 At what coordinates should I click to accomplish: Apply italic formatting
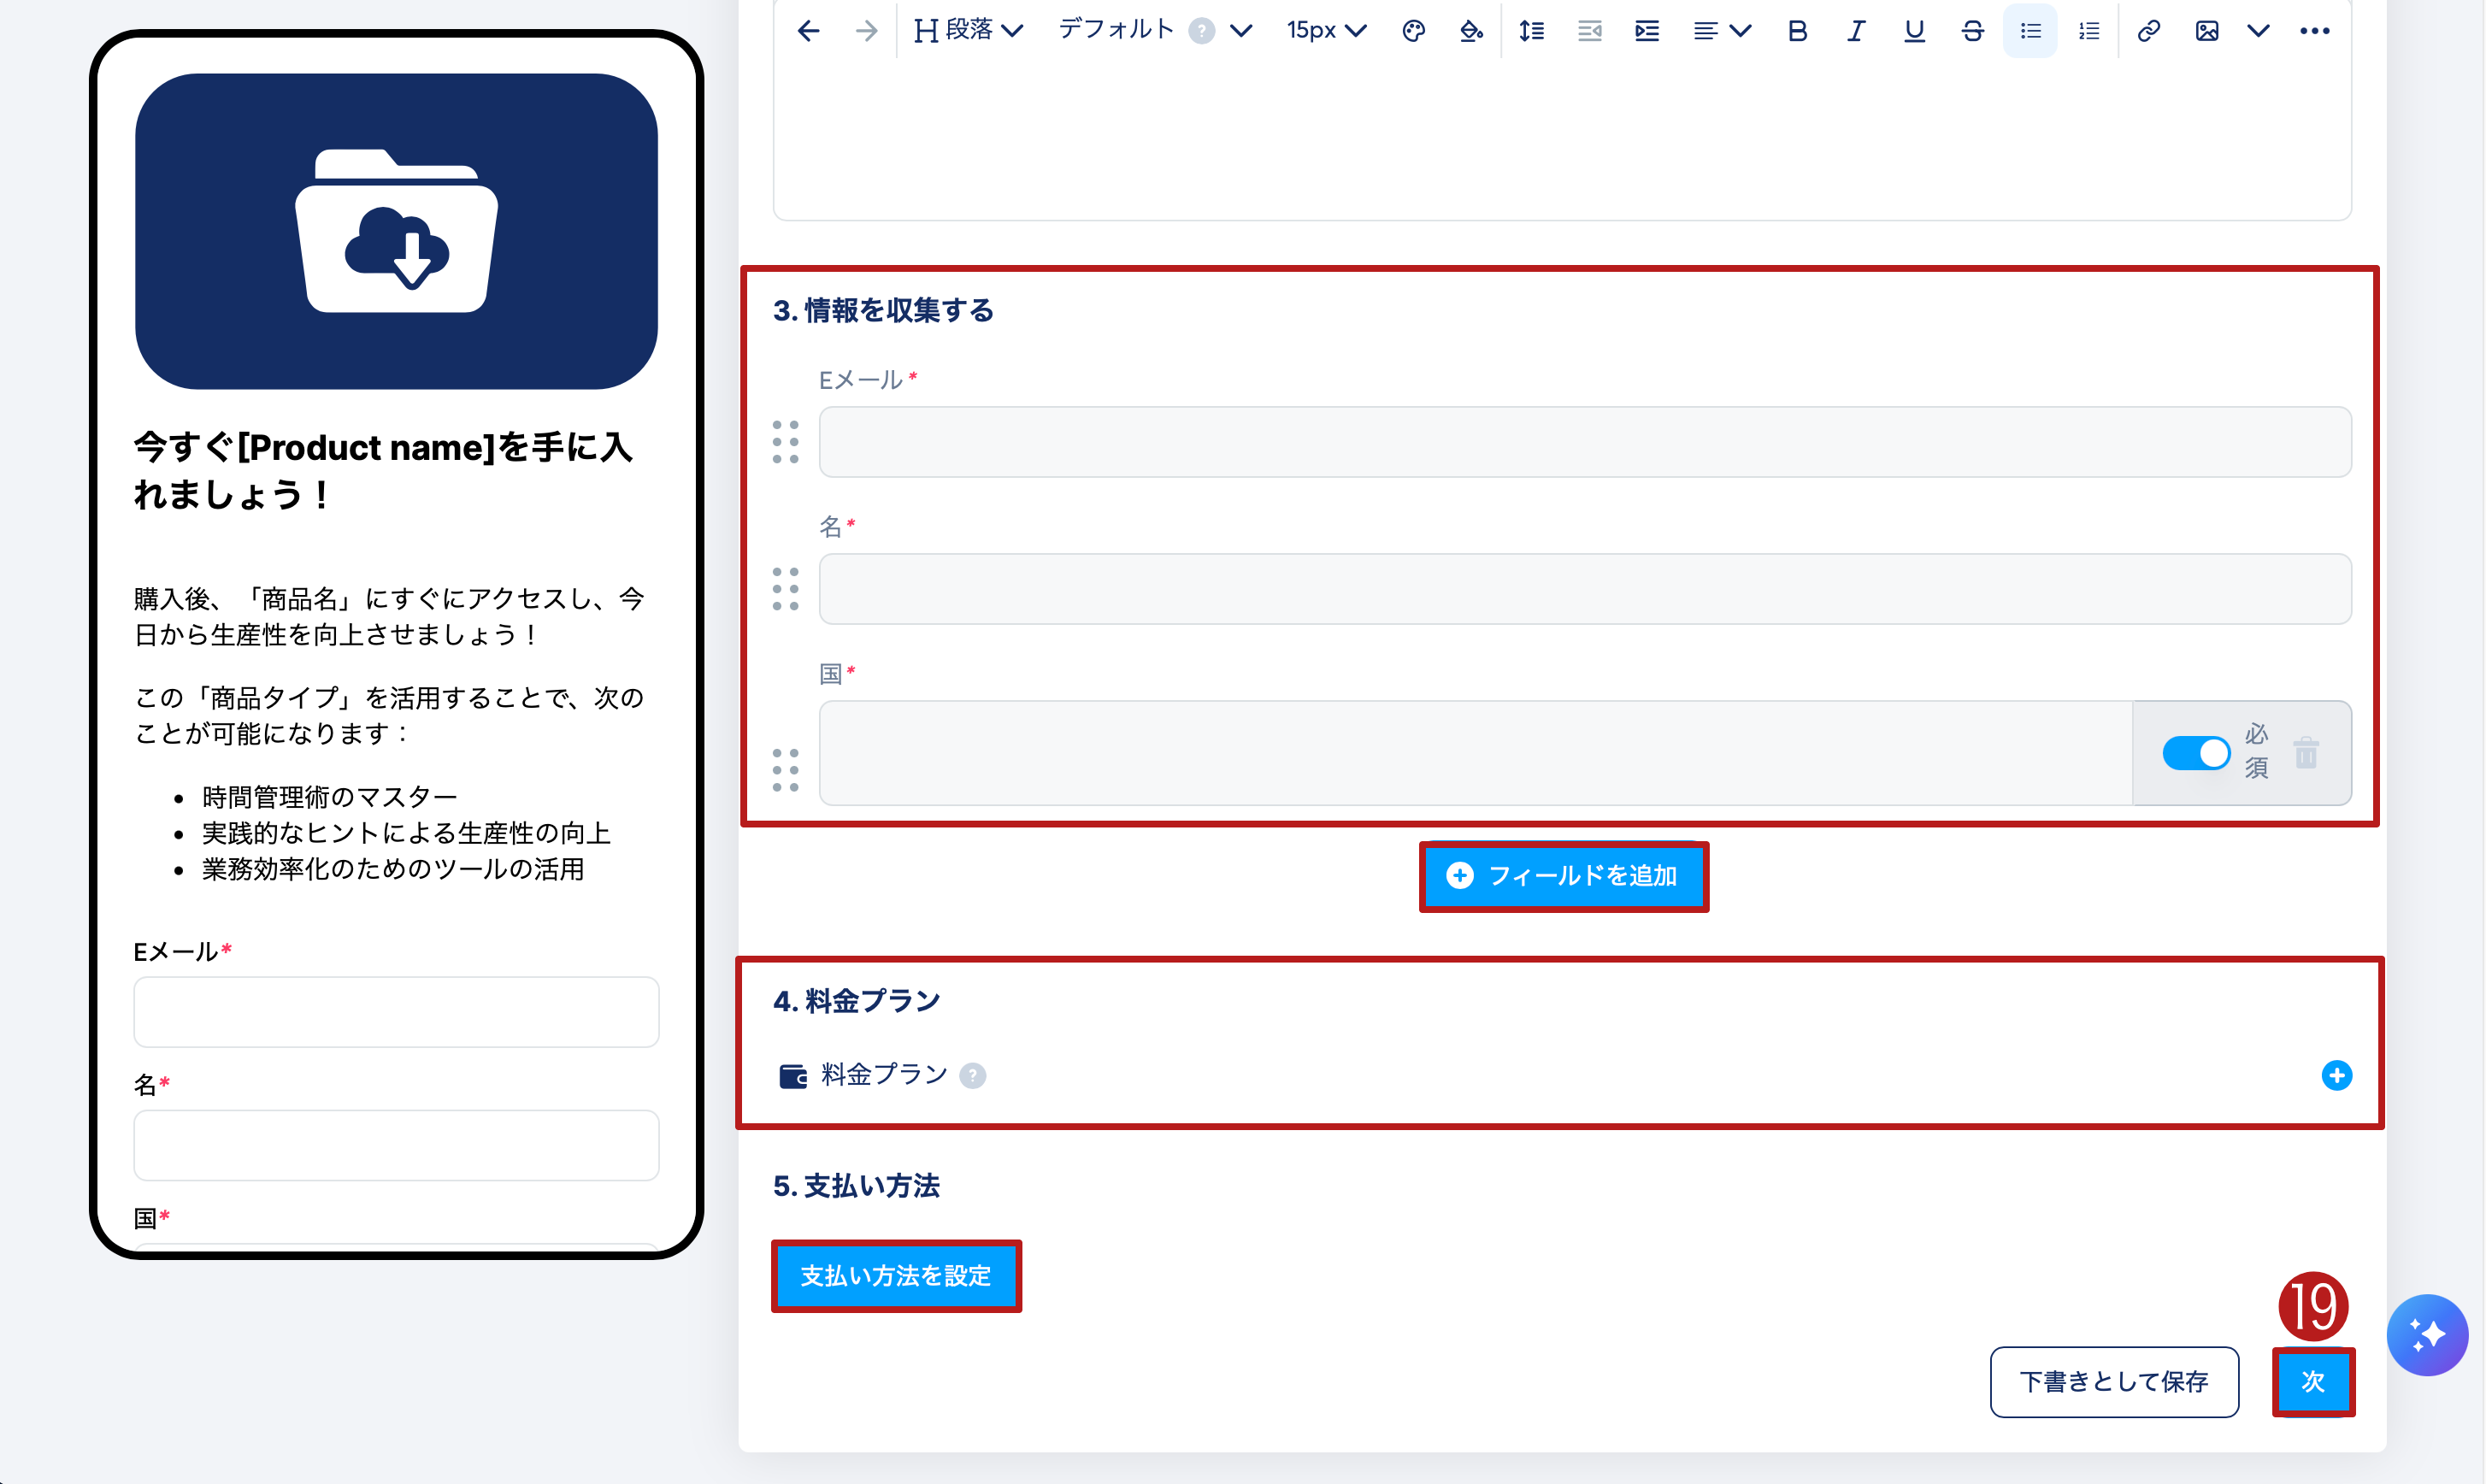[1855, 31]
